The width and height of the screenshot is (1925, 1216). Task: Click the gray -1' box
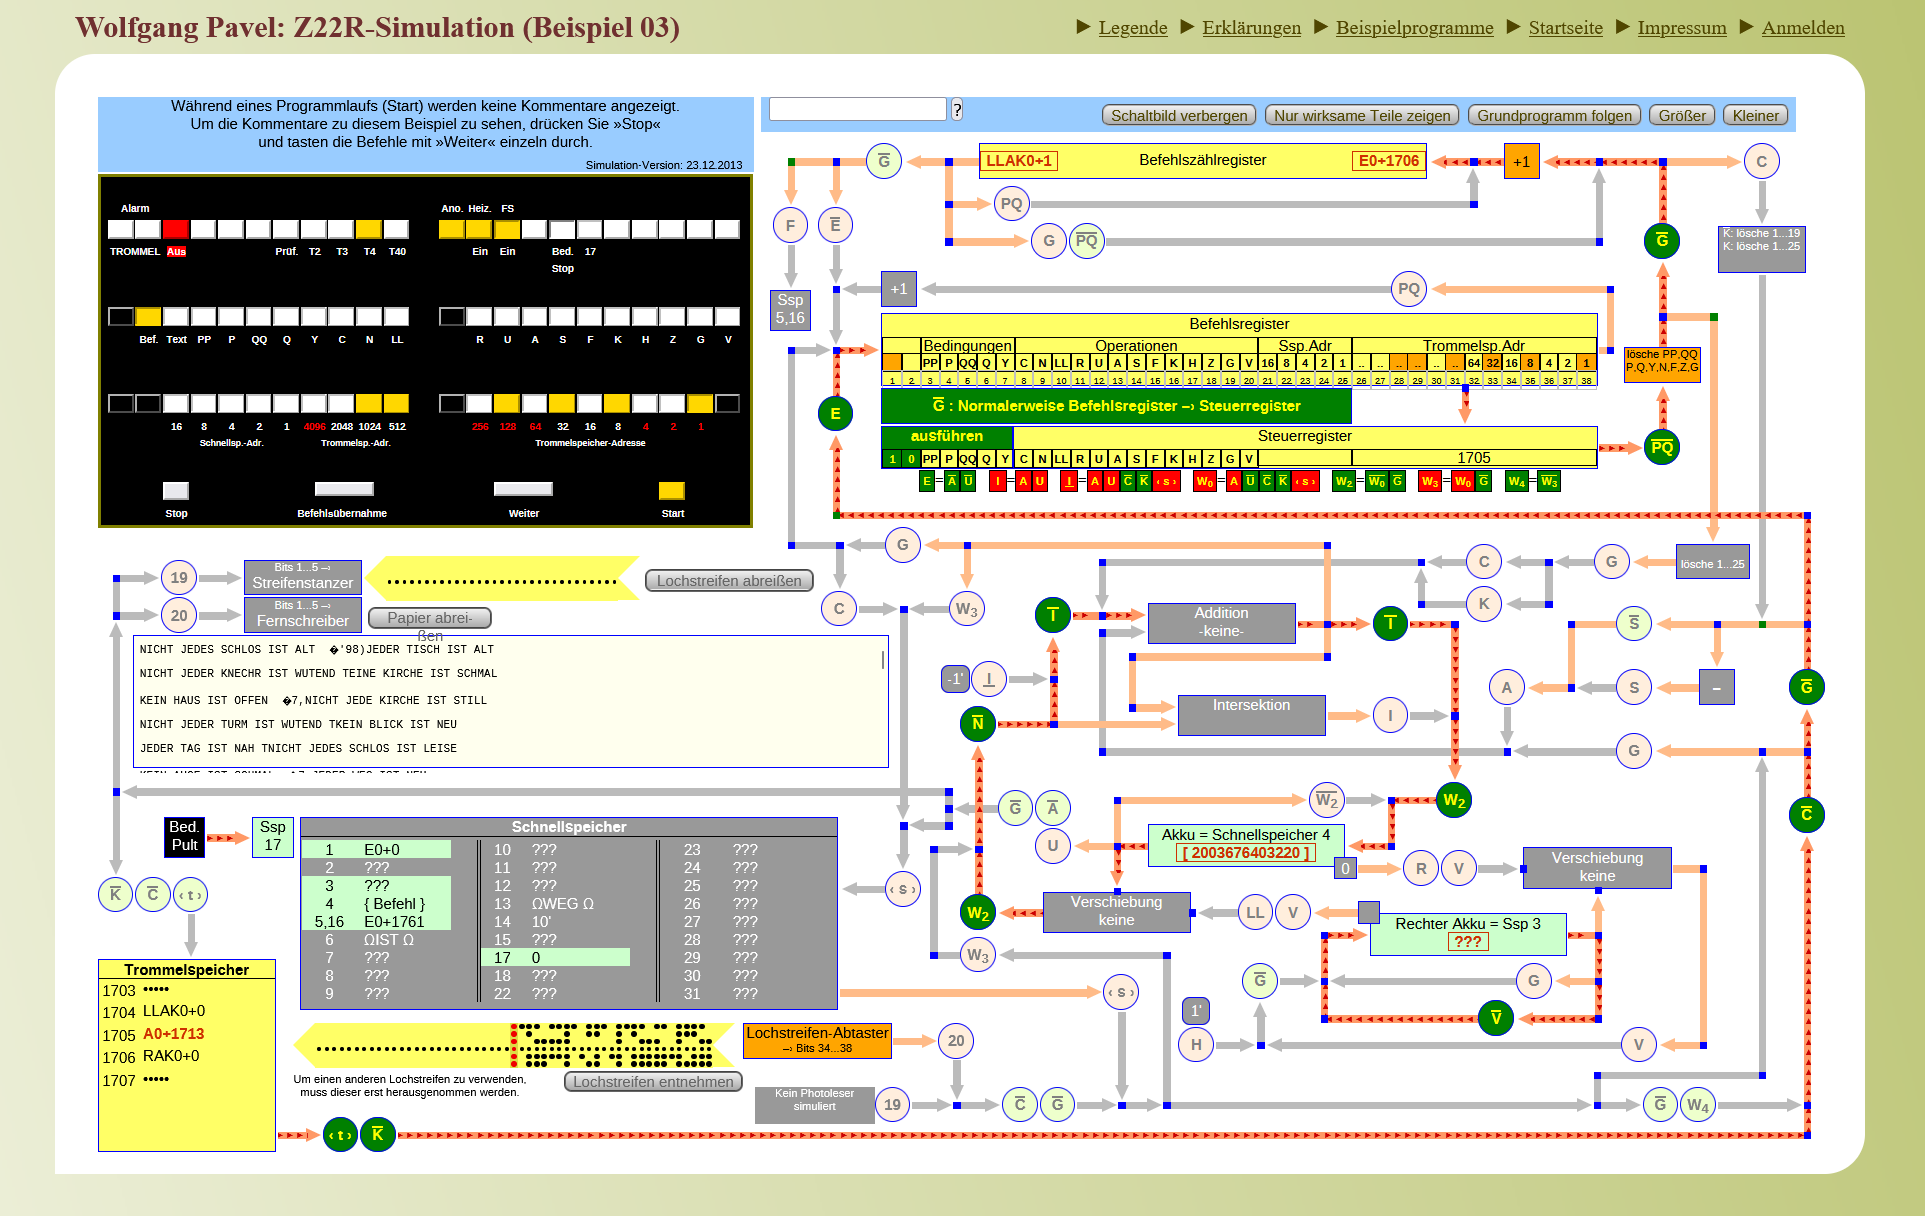(956, 679)
